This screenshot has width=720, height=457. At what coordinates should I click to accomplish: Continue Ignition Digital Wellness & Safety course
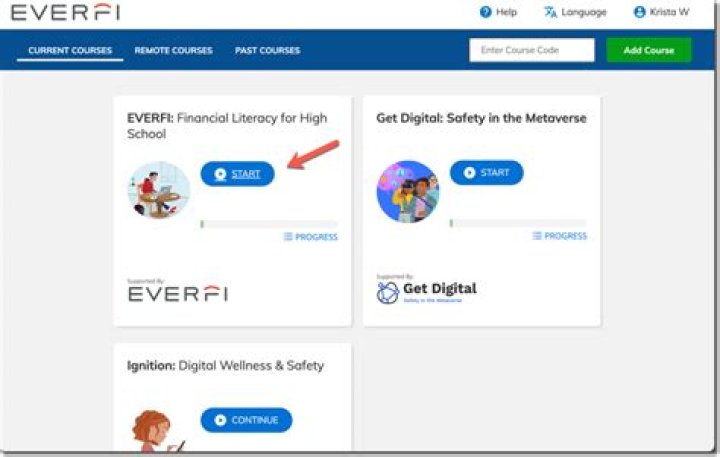click(246, 420)
